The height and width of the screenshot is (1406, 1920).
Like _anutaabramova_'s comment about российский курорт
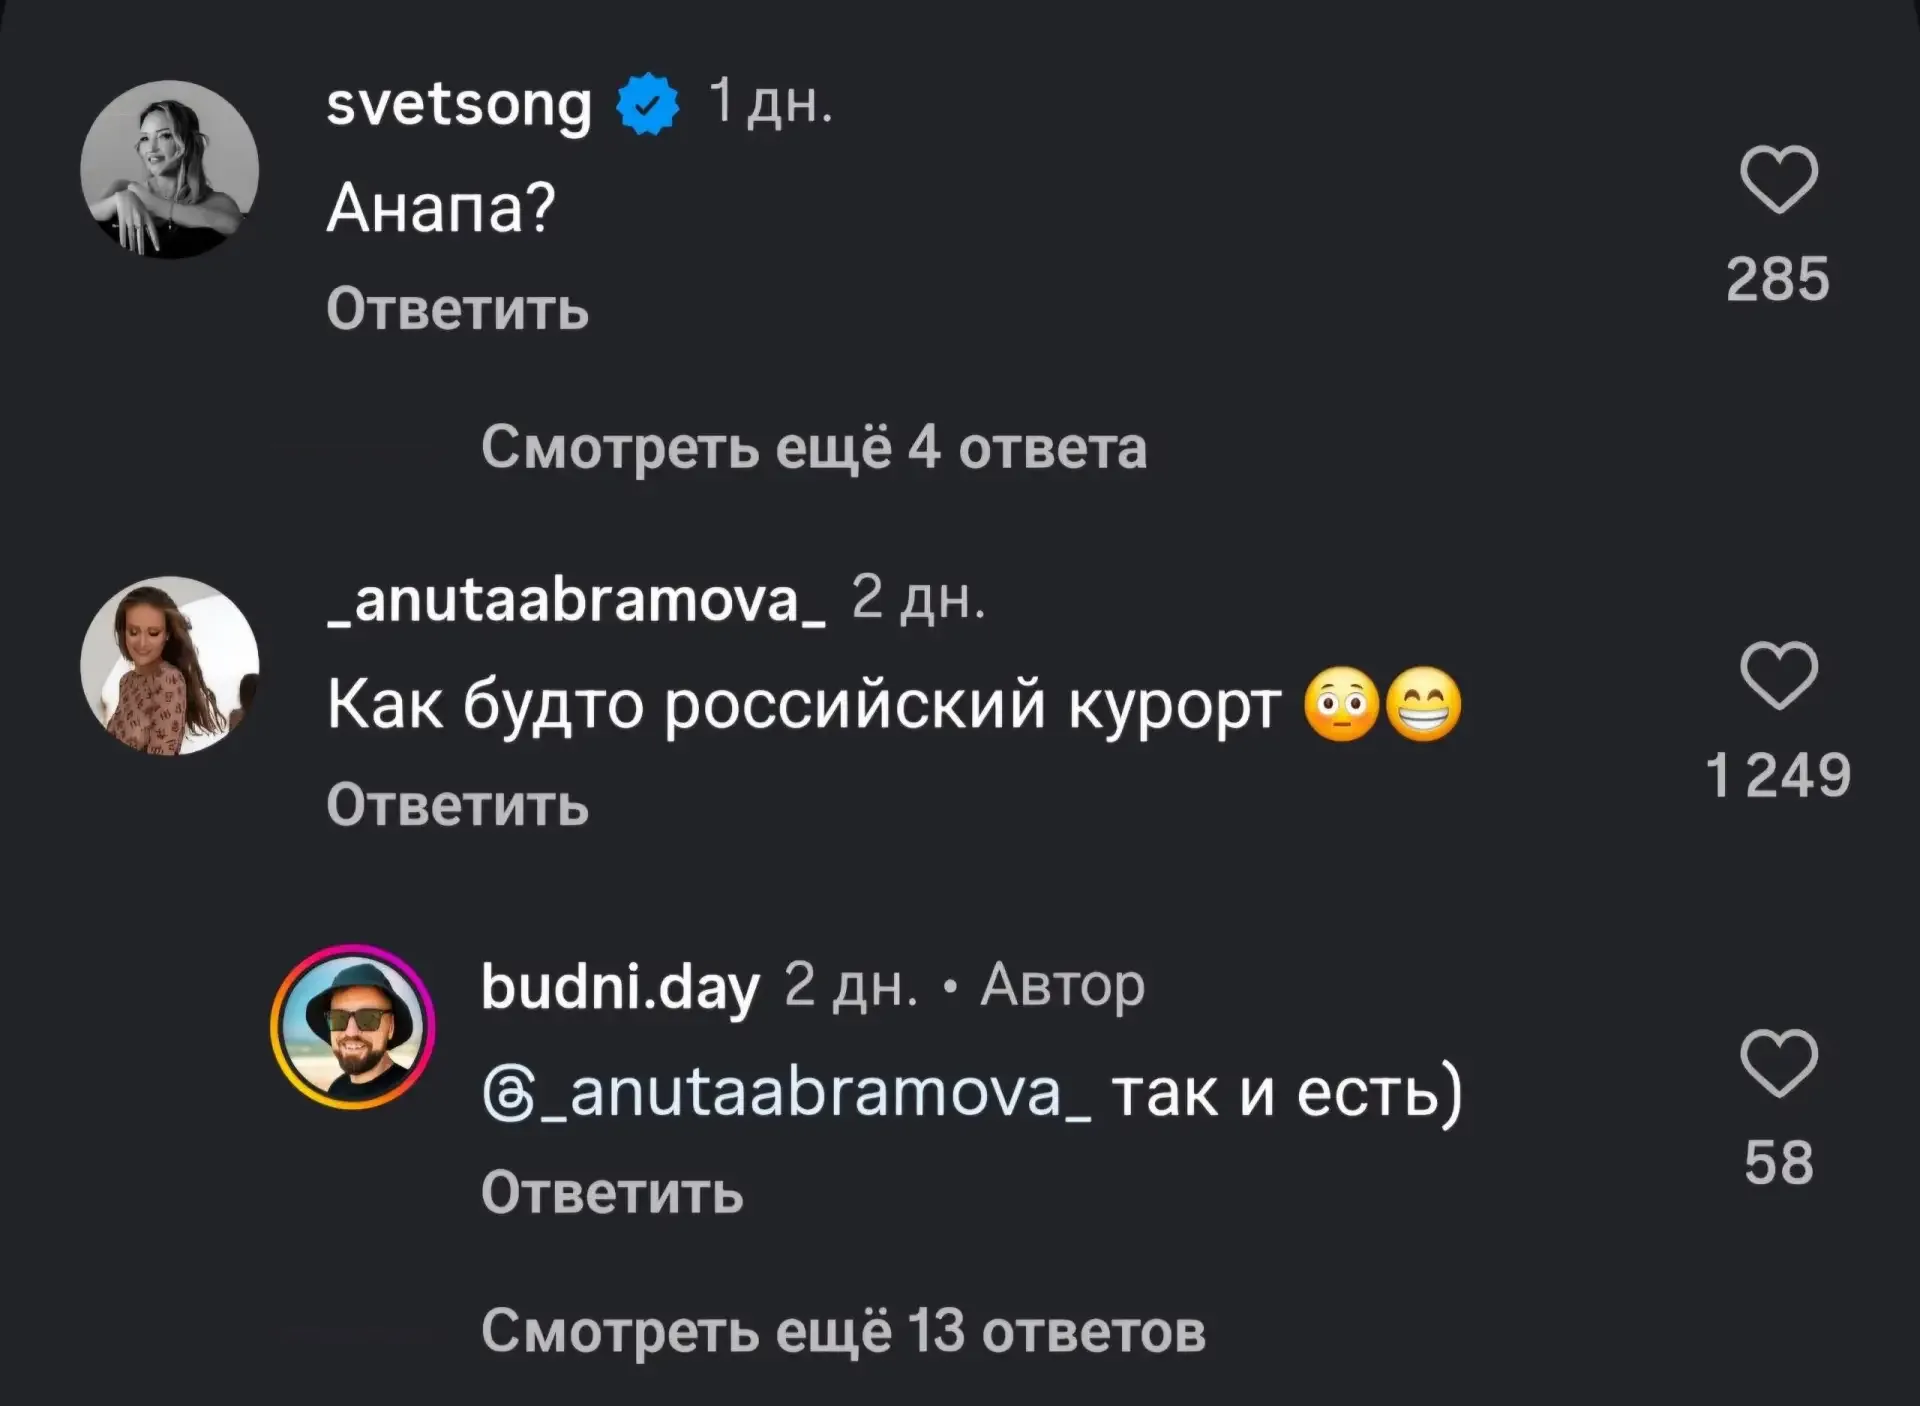click(x=1778, y=676)
